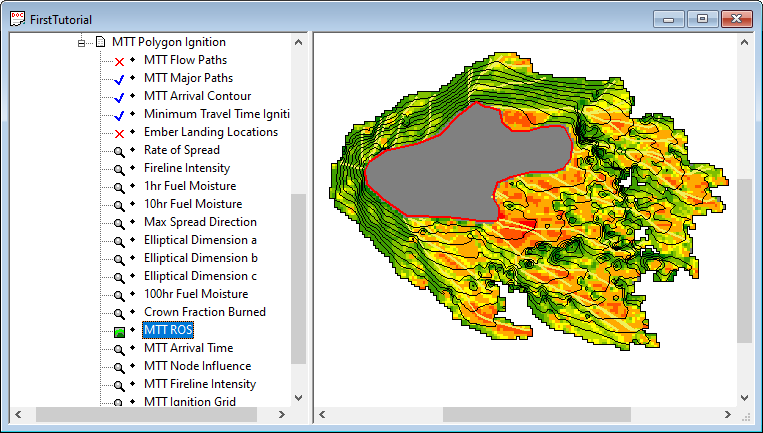The height and width of the screenshot is (433, 763).
Task: Toggle the red X beside Ember Landing Locations
Action: 119,133
